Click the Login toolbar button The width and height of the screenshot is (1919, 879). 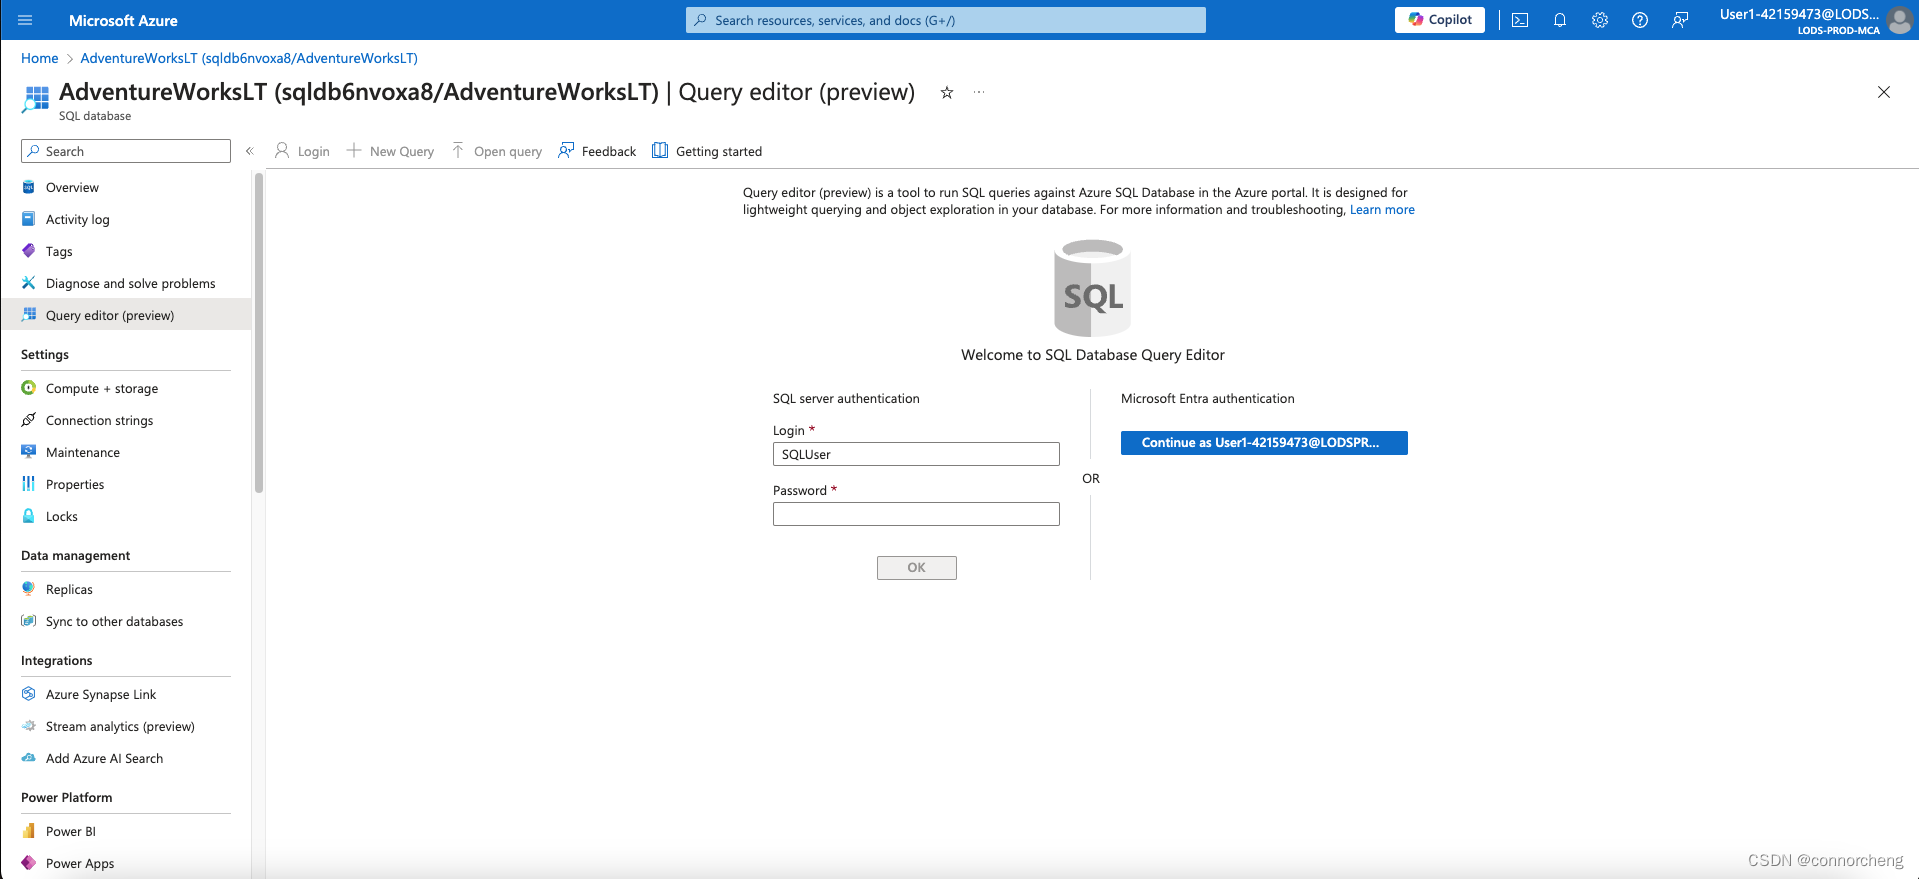click(x=302, y=151)
